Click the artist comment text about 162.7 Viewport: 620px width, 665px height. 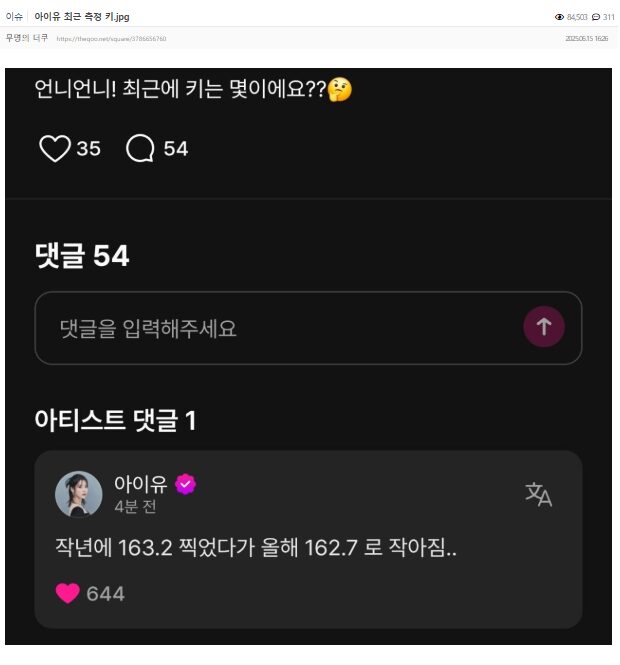[256, 549]
